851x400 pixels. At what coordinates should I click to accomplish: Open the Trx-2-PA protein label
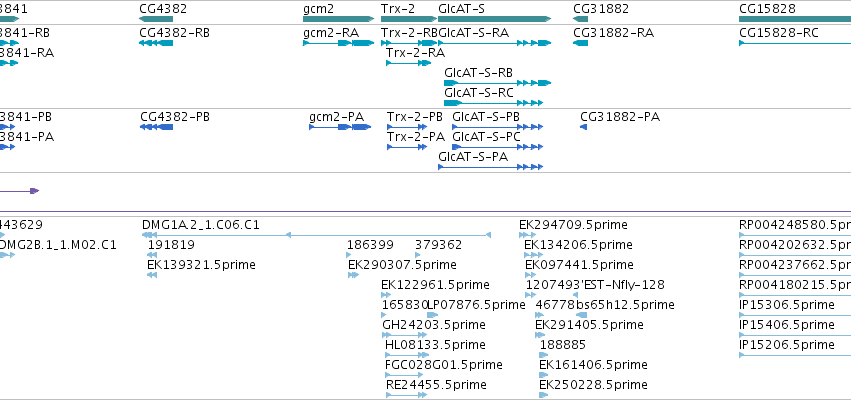[416, 137]
